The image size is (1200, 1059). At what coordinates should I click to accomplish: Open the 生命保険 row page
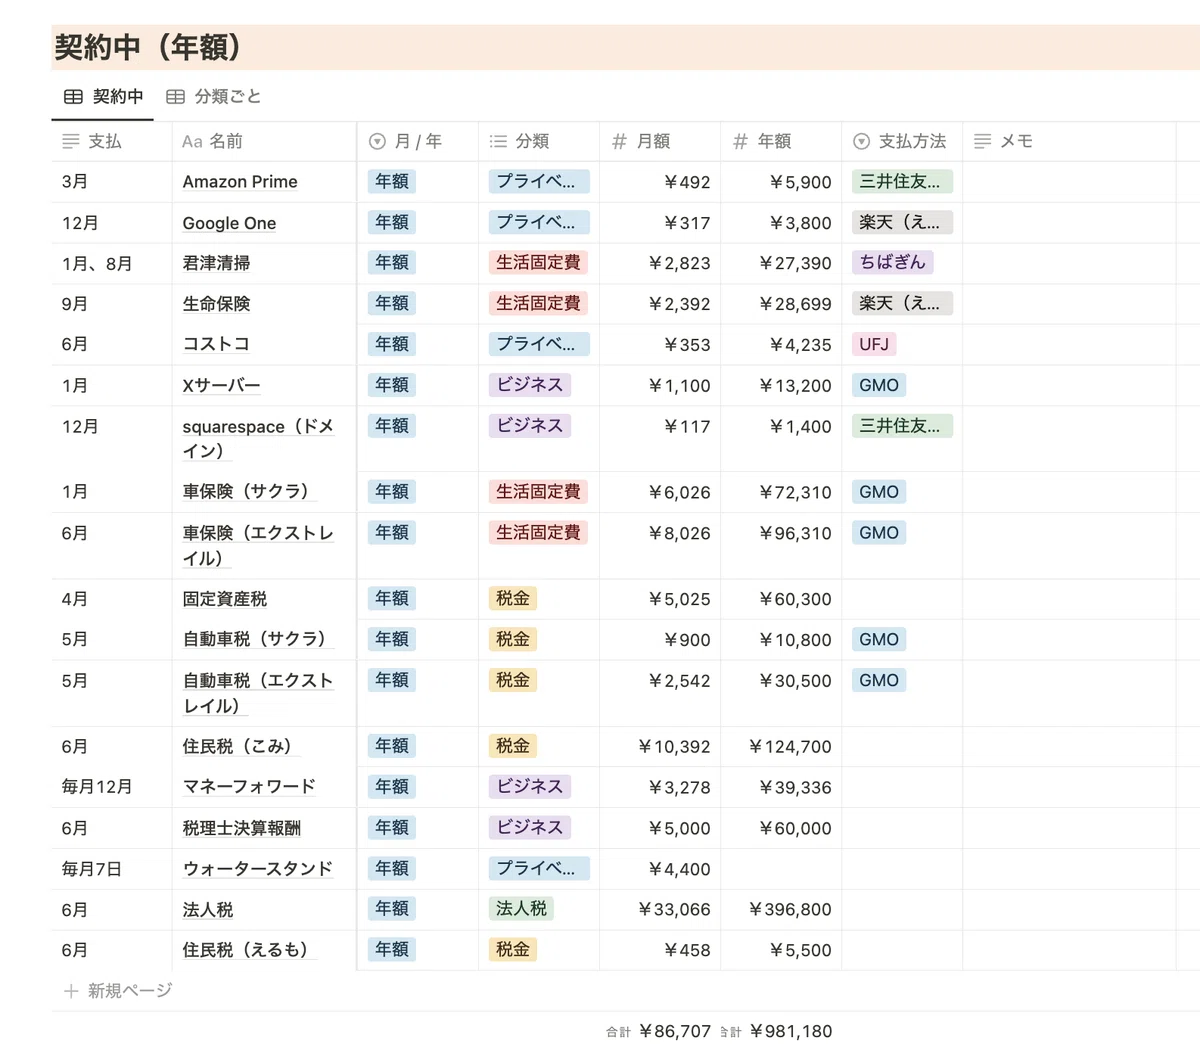coord(216,304)
